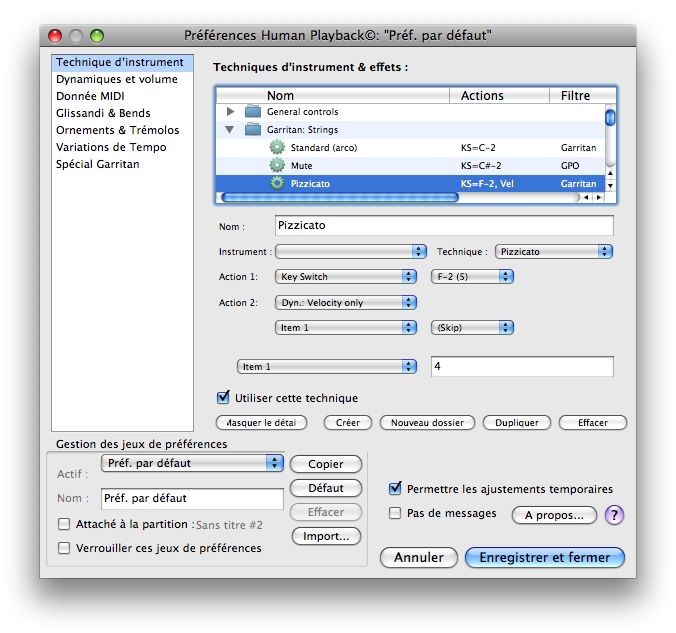676x633 pixels.
Task: Click Enregistrer et fermer button
Action: point(544,557)
